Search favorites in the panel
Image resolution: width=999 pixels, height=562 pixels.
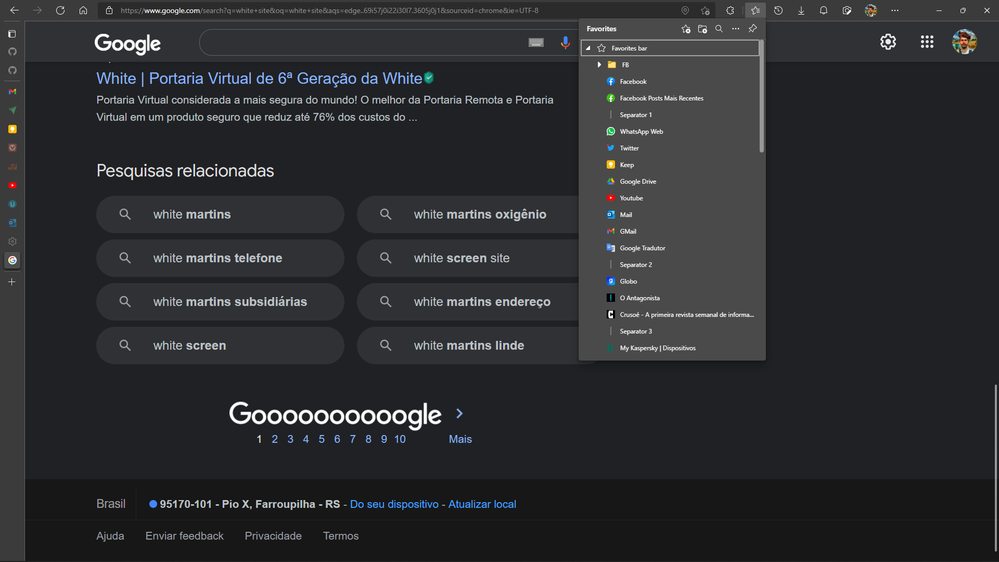pos(719,29)
